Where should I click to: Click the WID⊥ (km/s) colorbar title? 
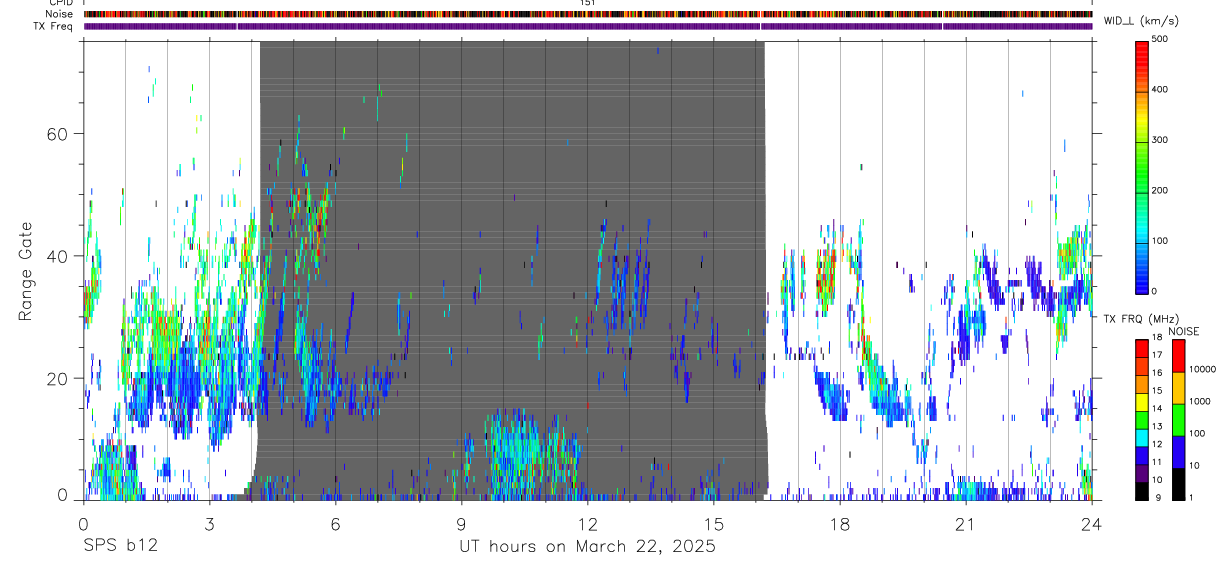pos(1141,22)
